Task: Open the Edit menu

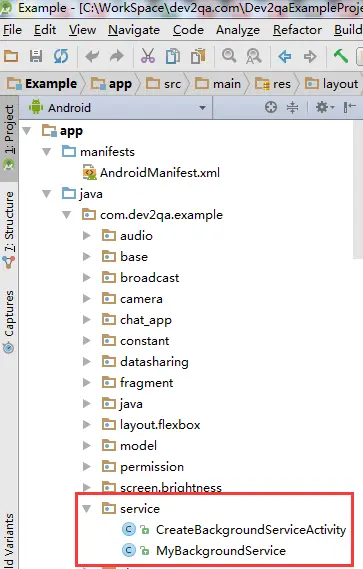Action: pos(45,30)
